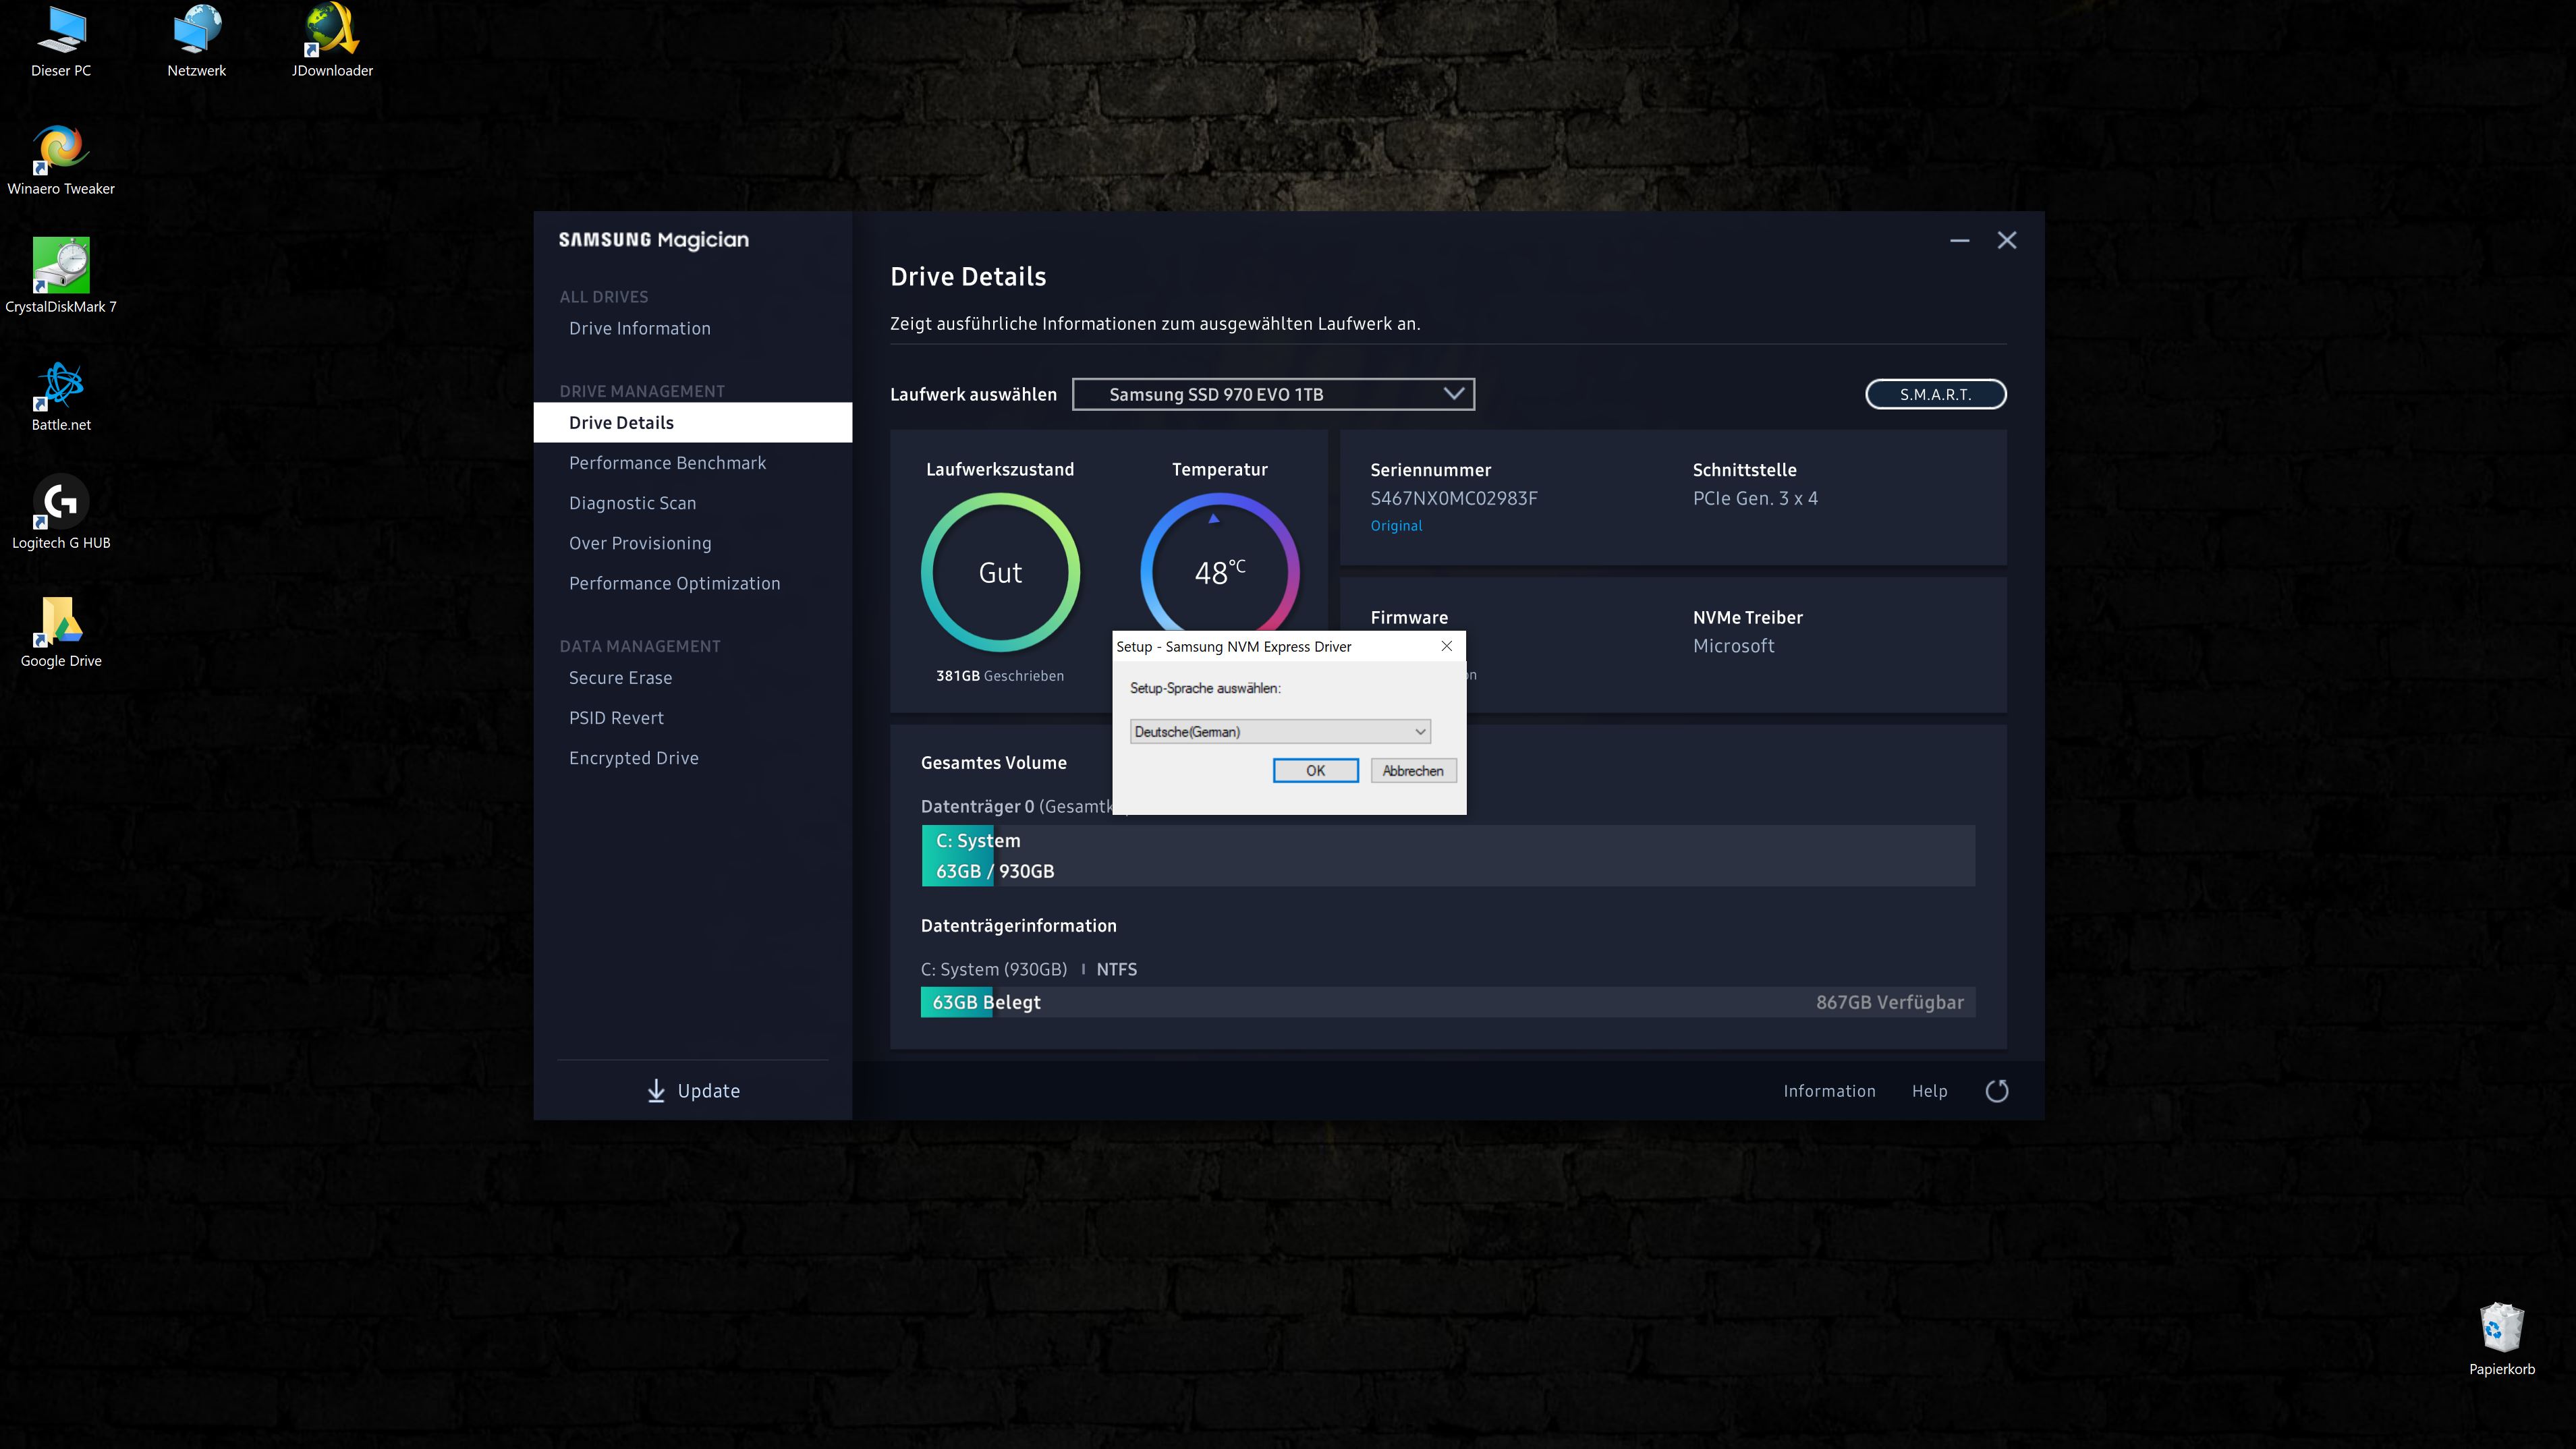Confirm language with OK button
The height and width of the screenshot is (1449, 2576).
point(1315,771)
